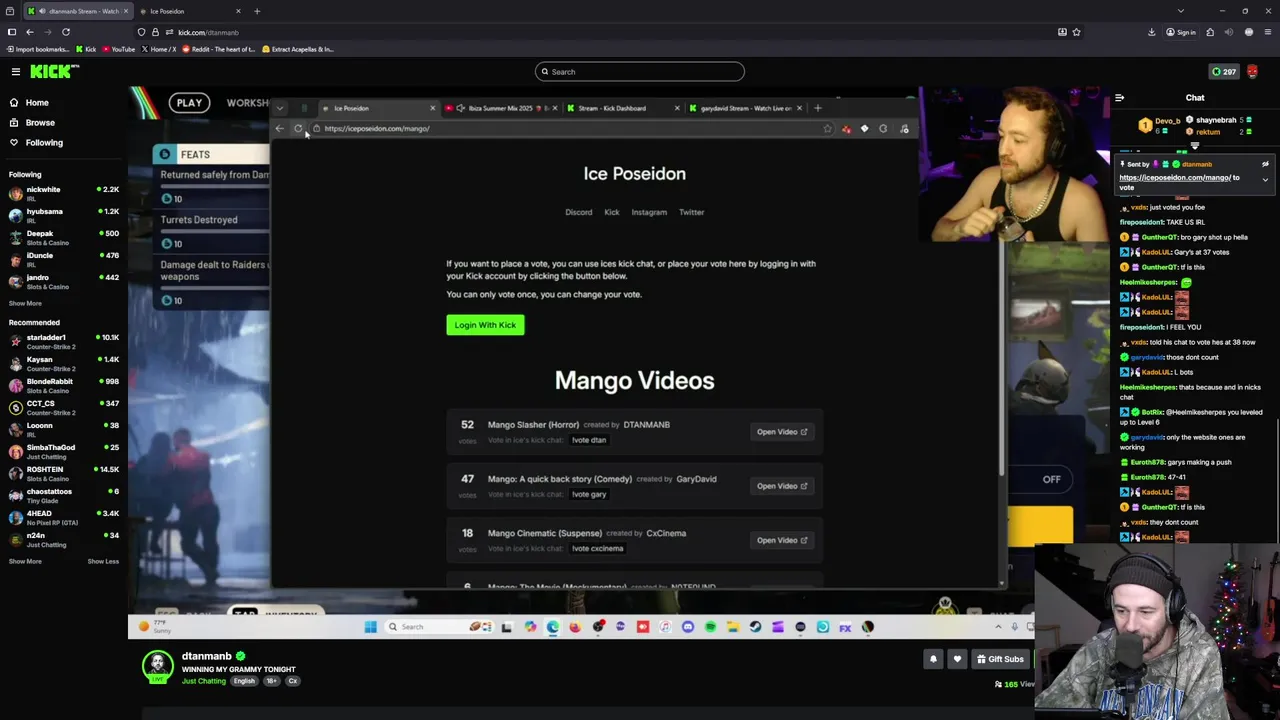
Task: Click Windows Start button in streamed taskbar
Action: [370, 627]
